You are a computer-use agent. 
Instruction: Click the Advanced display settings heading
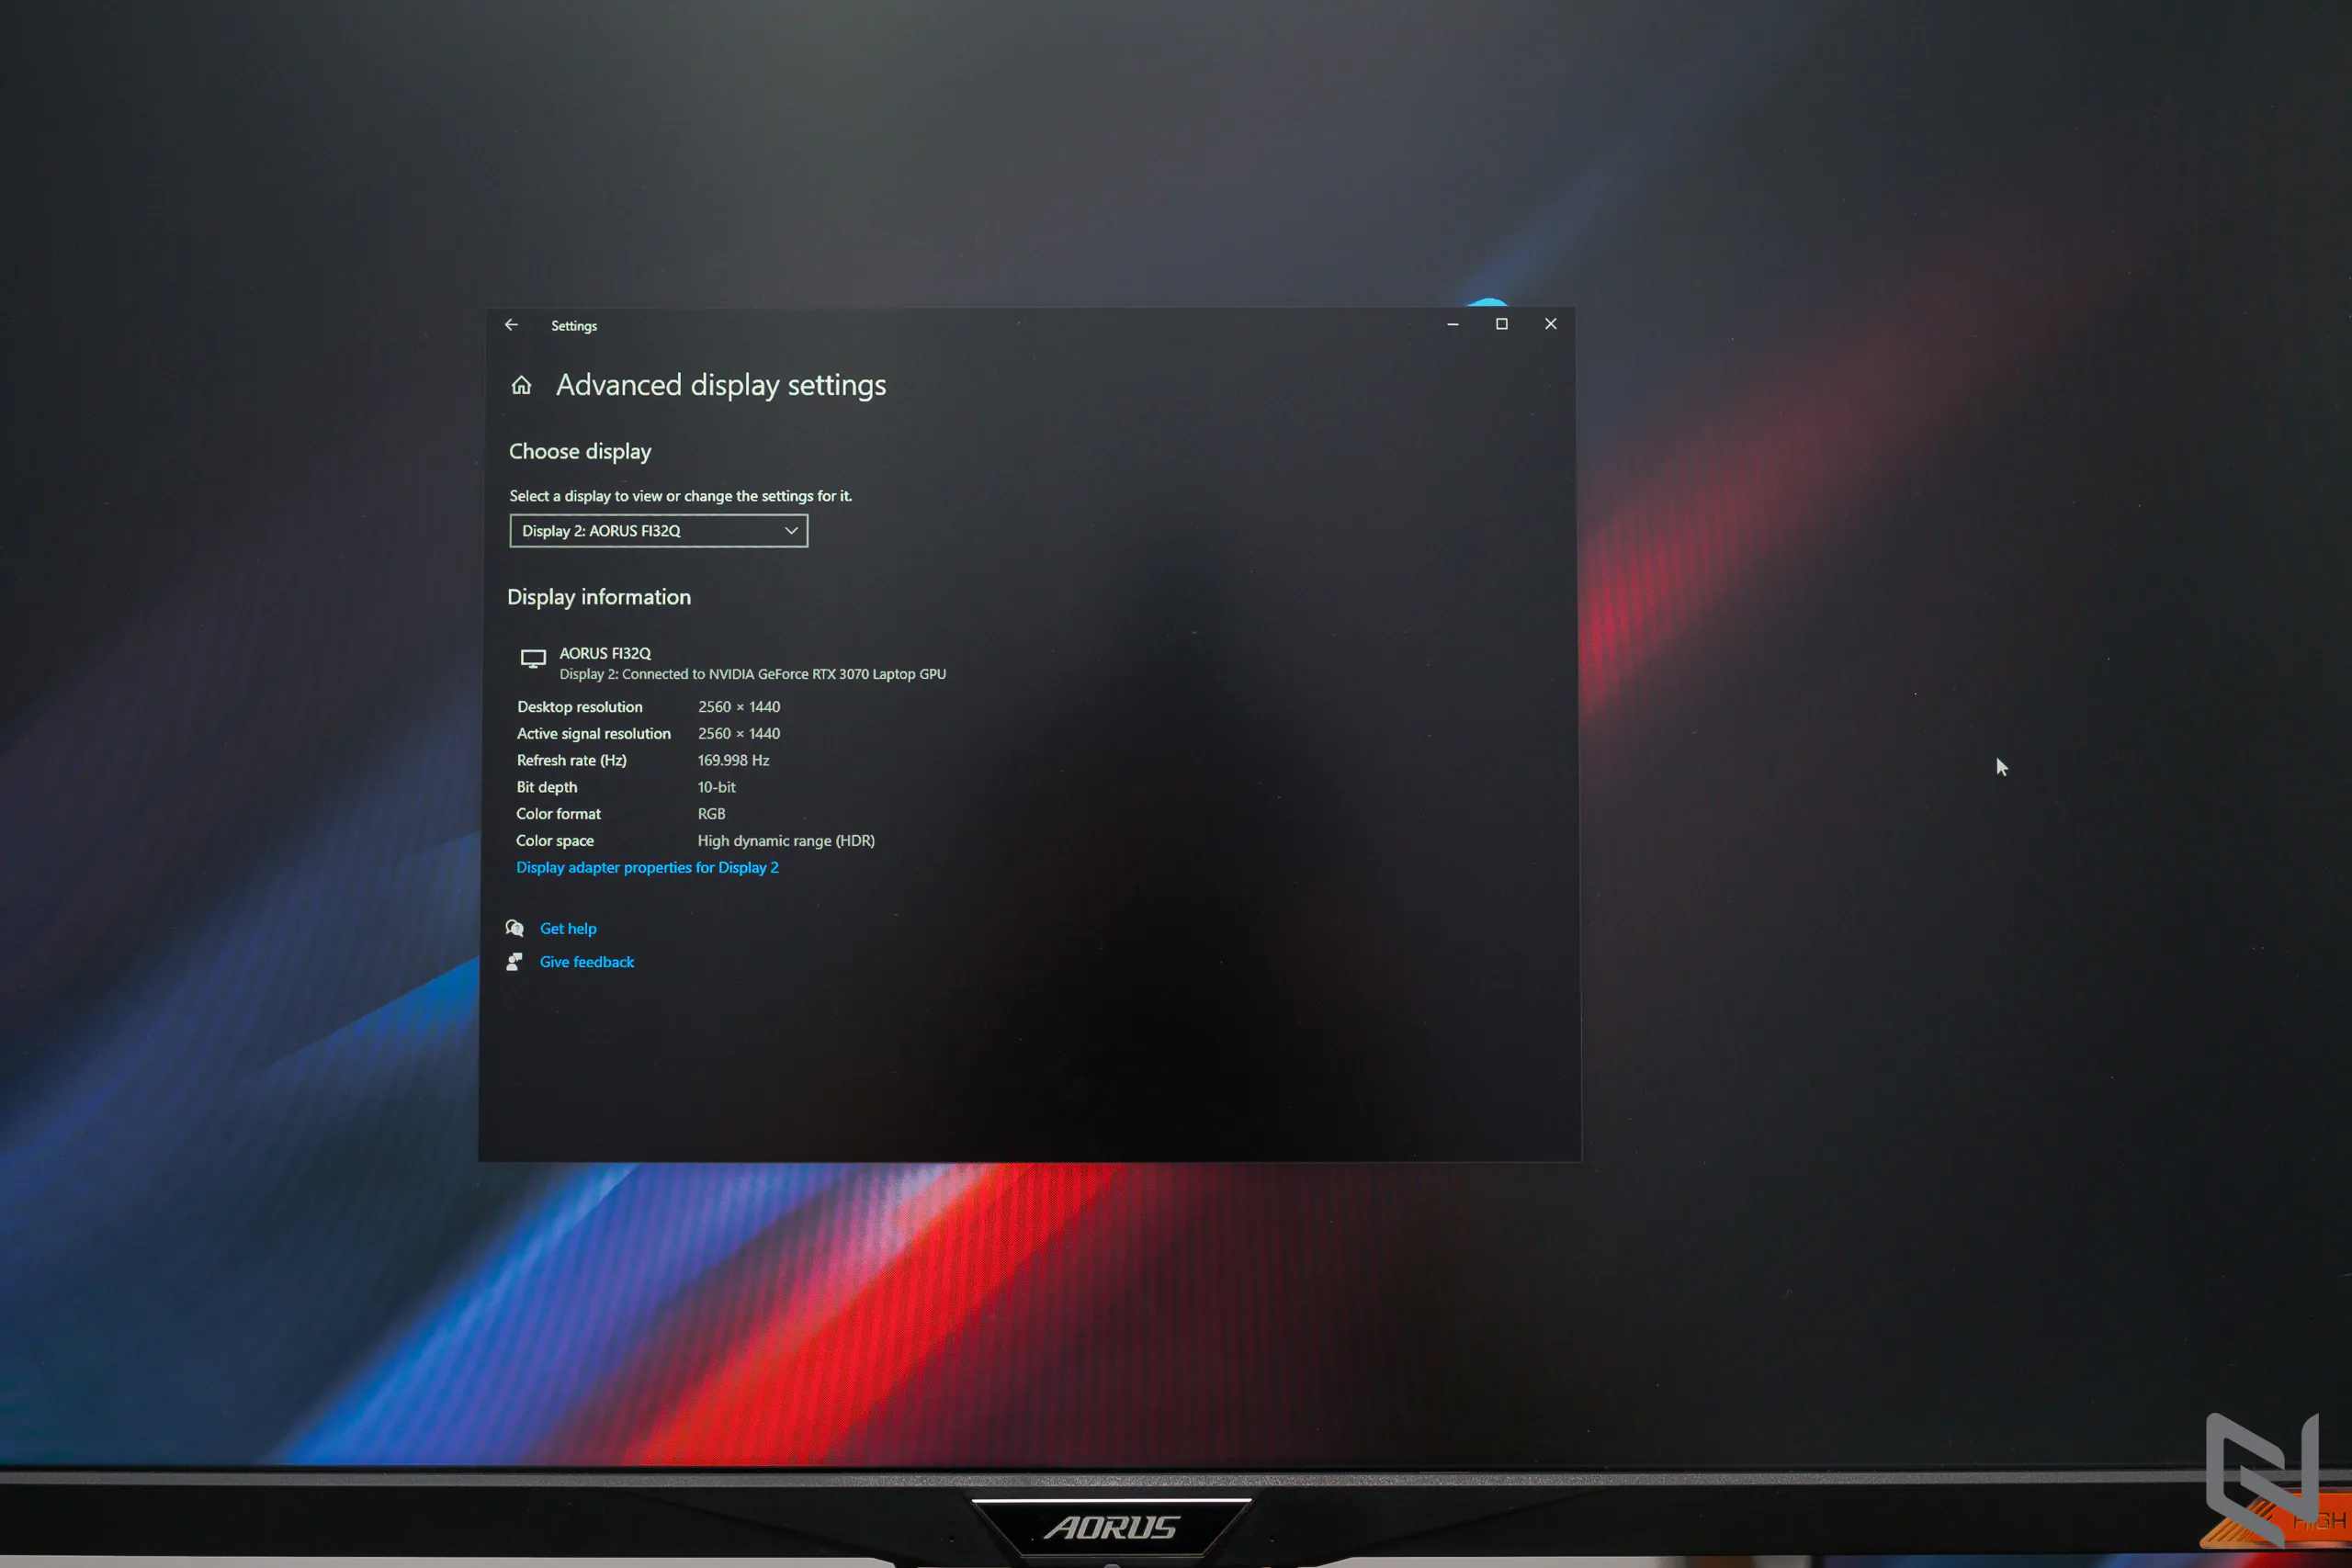point(720,385)
